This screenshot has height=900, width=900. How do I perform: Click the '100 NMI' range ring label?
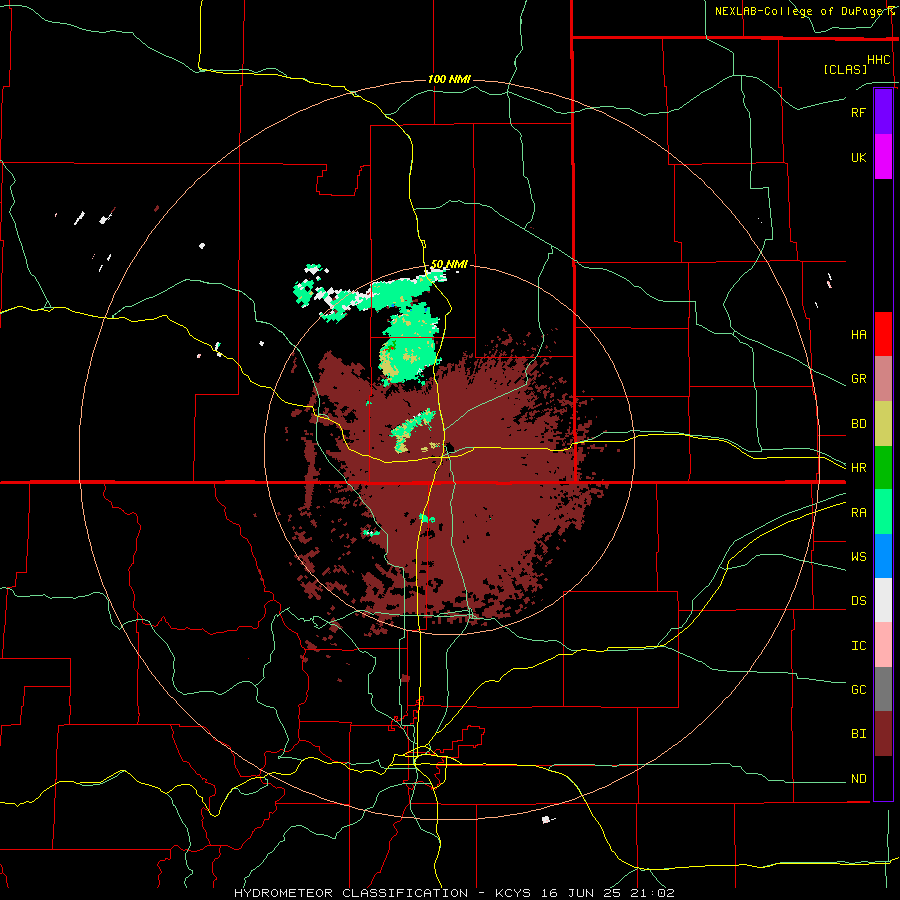coord(449,79)
